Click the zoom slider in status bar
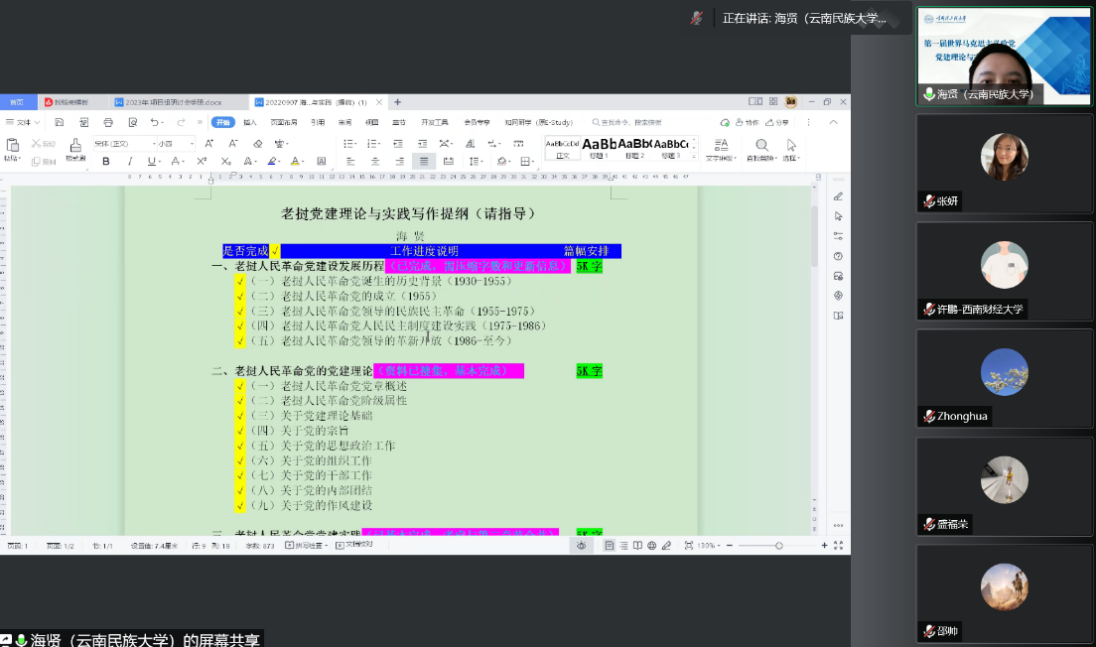Screen dimensions: 1096x647 point(778,545)
